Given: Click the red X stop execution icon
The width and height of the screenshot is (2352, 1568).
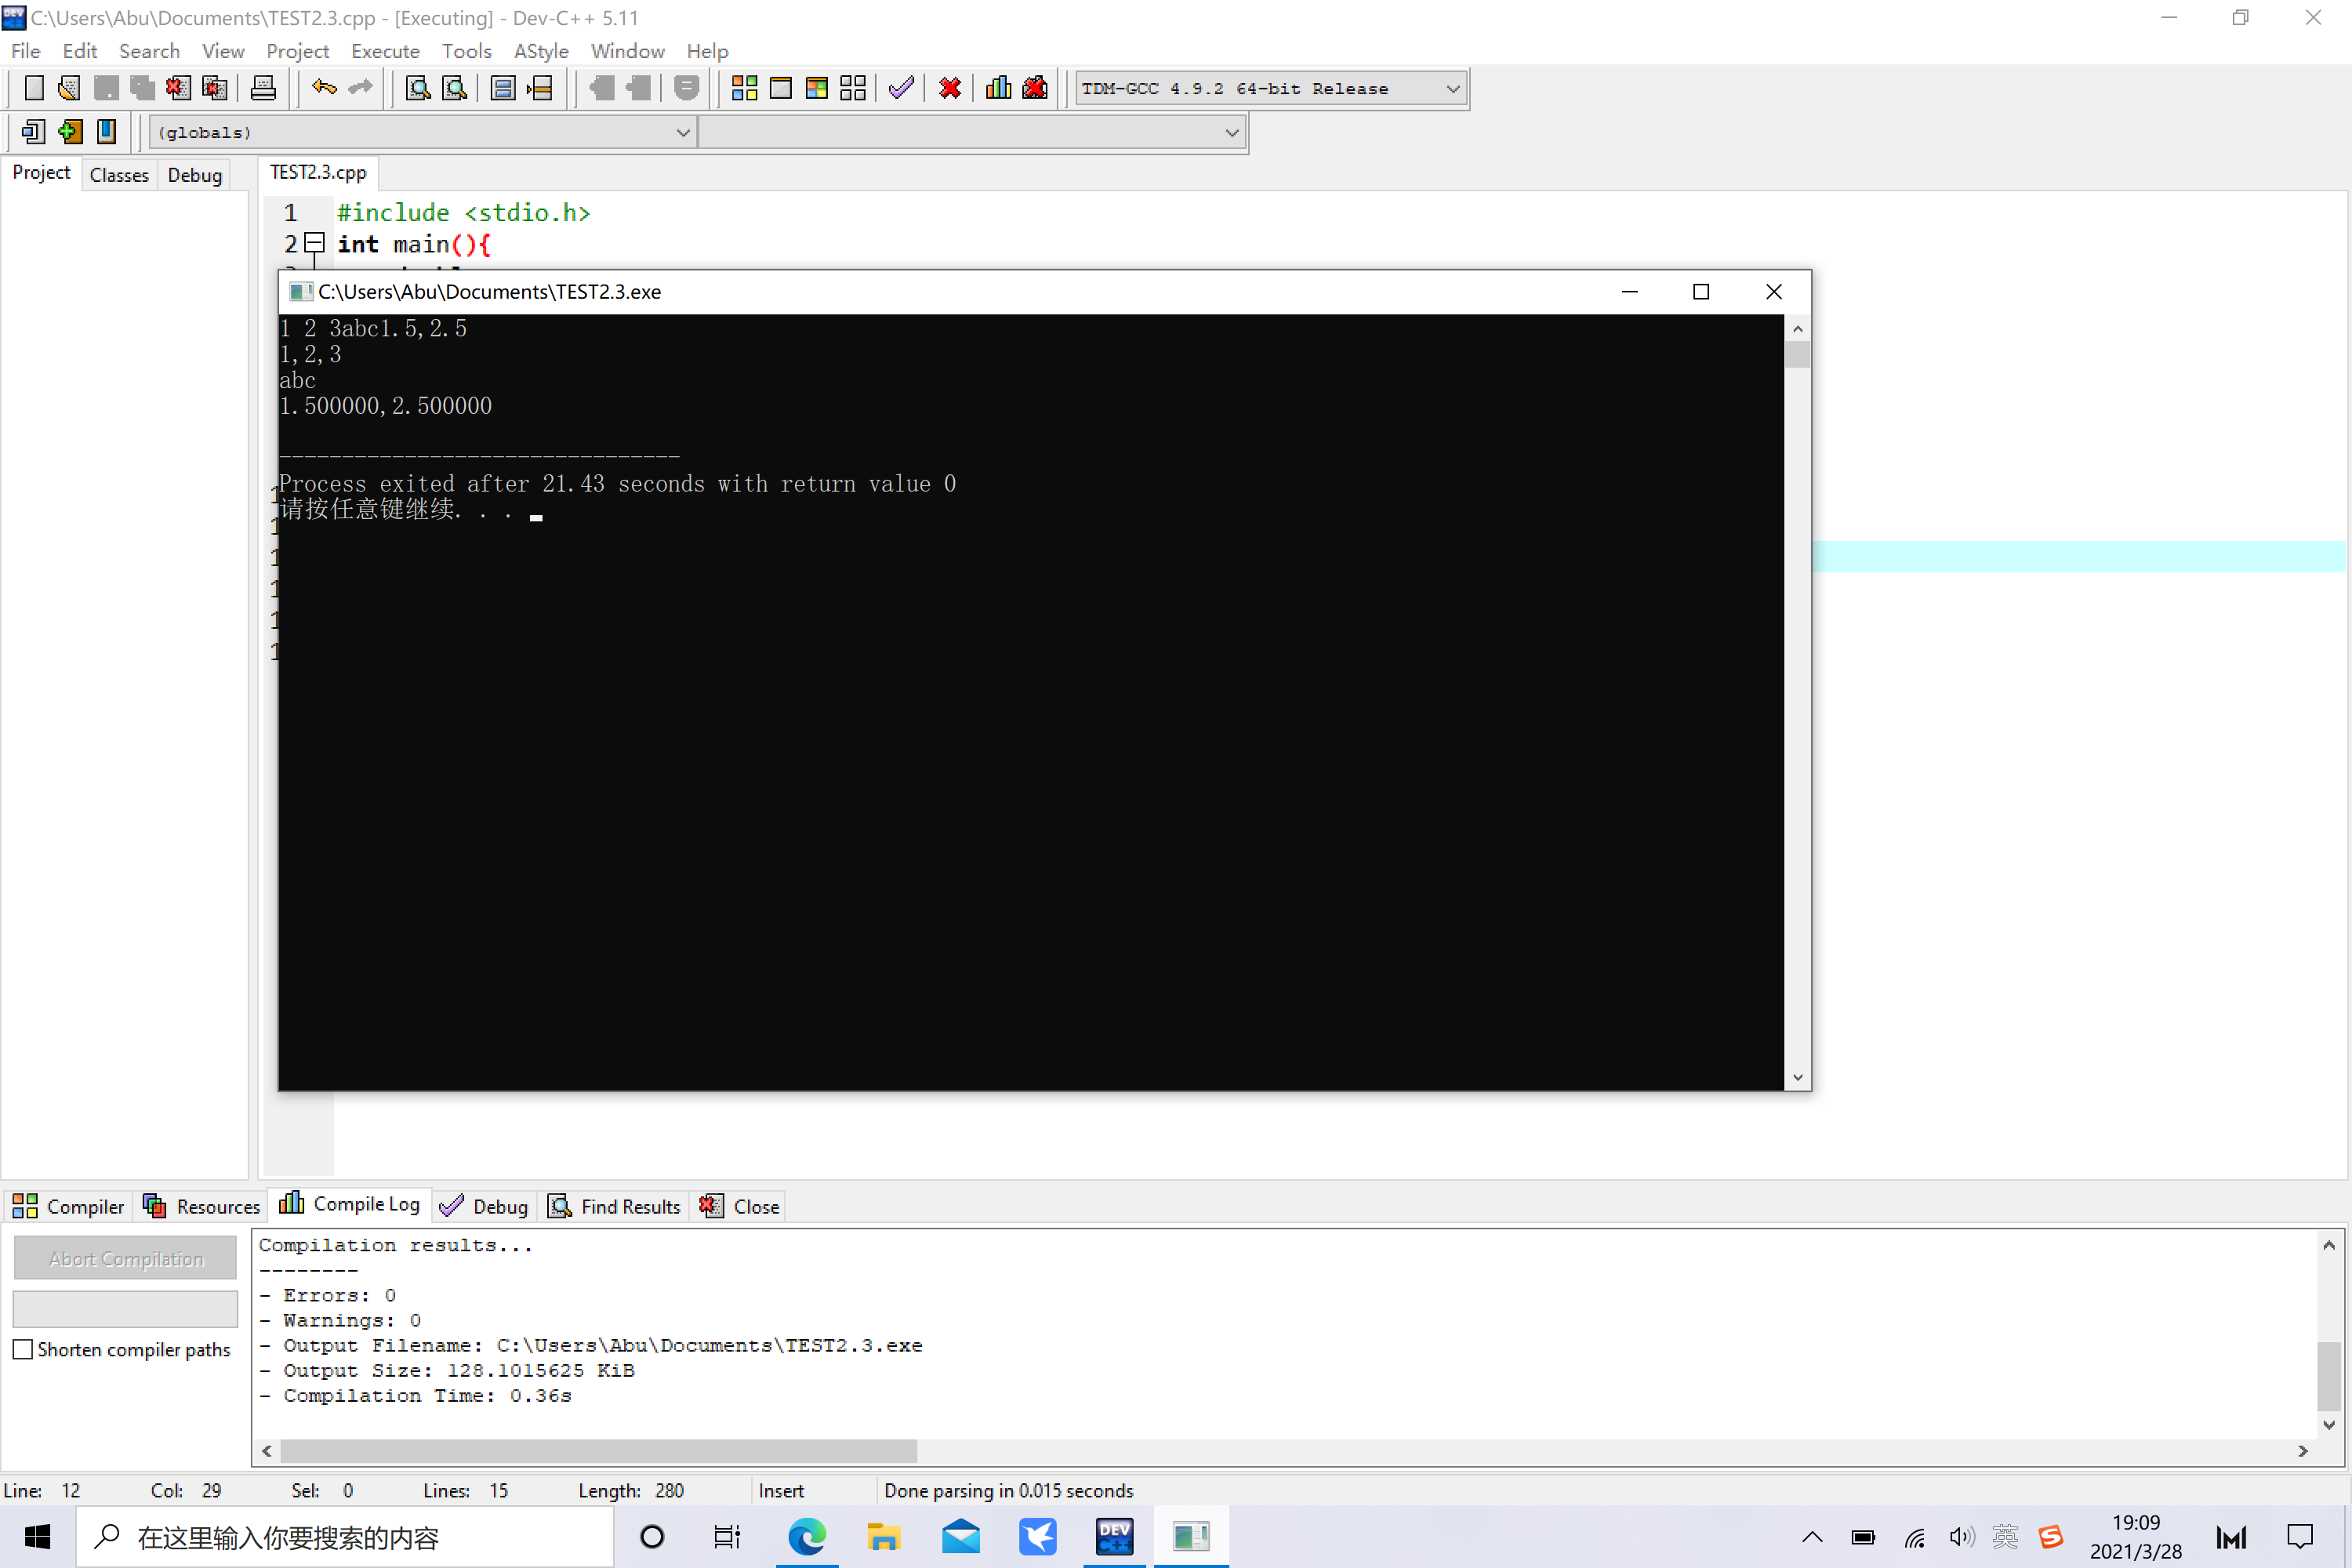Looking at the screenshot, I should tap(950, 88).
